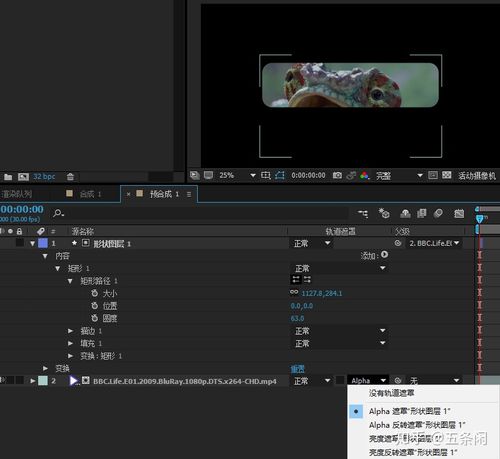The height and width of the screenshot is (459, 500).
Task: Take a snapshot with the camera icon
Action: coord(337,175)
